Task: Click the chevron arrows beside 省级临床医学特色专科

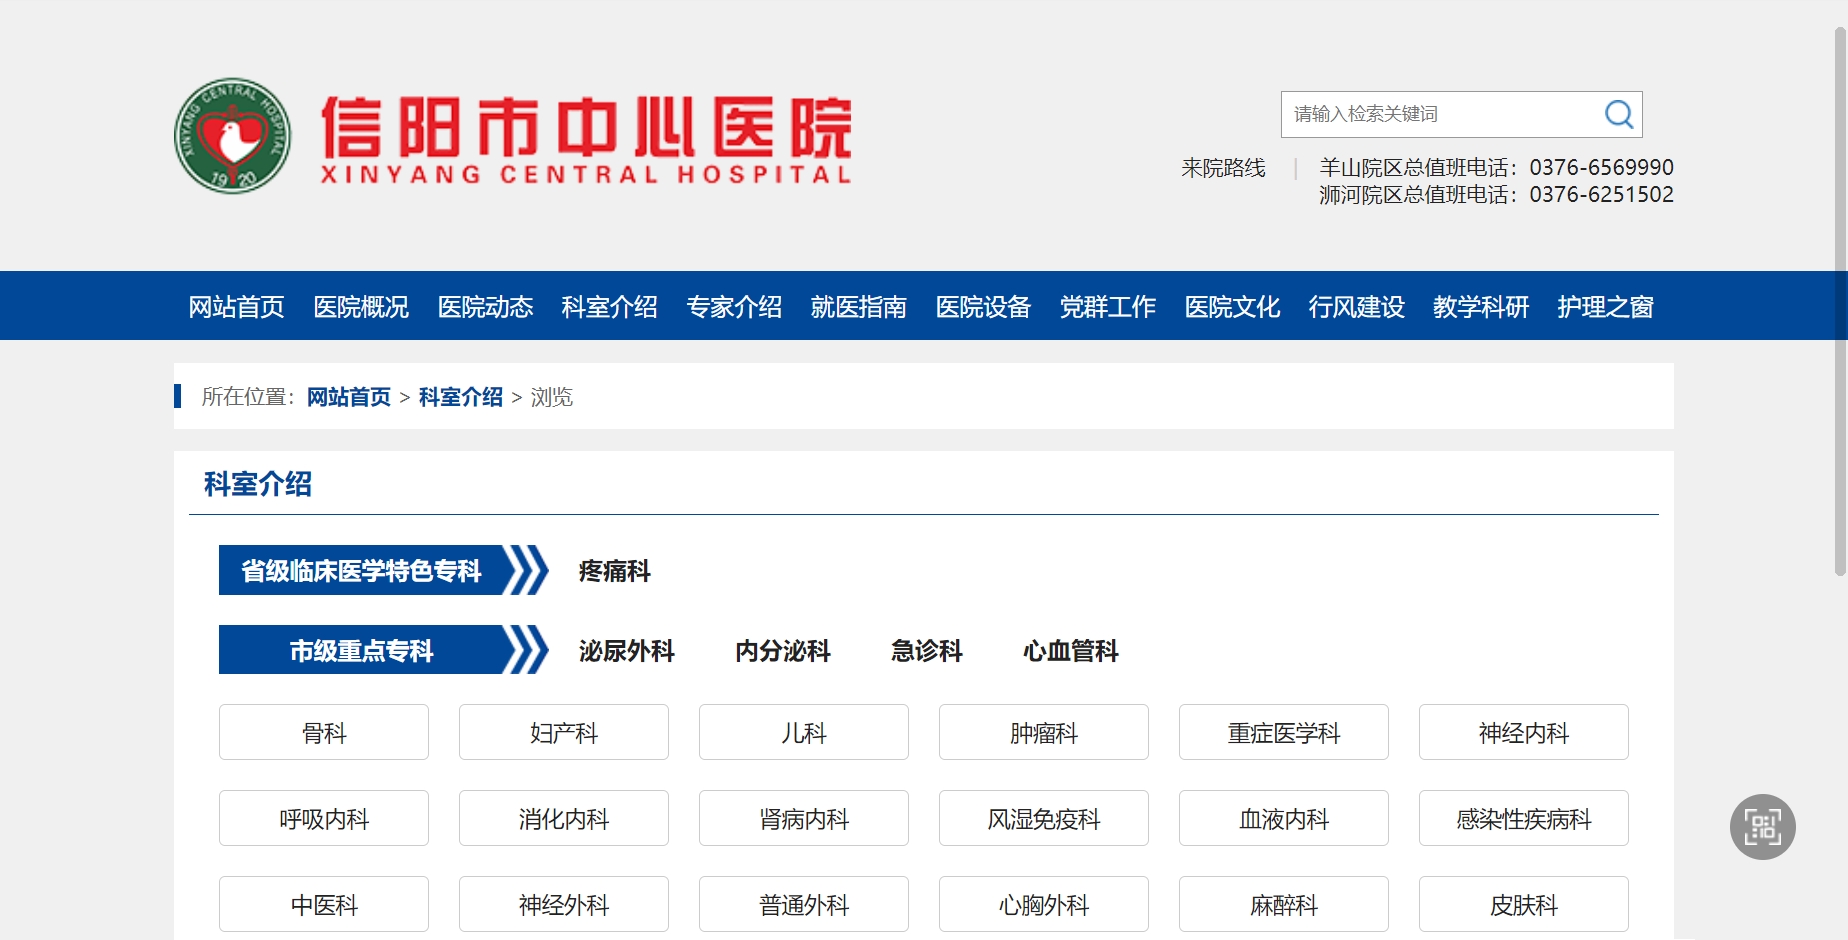Action: (527, 570)
